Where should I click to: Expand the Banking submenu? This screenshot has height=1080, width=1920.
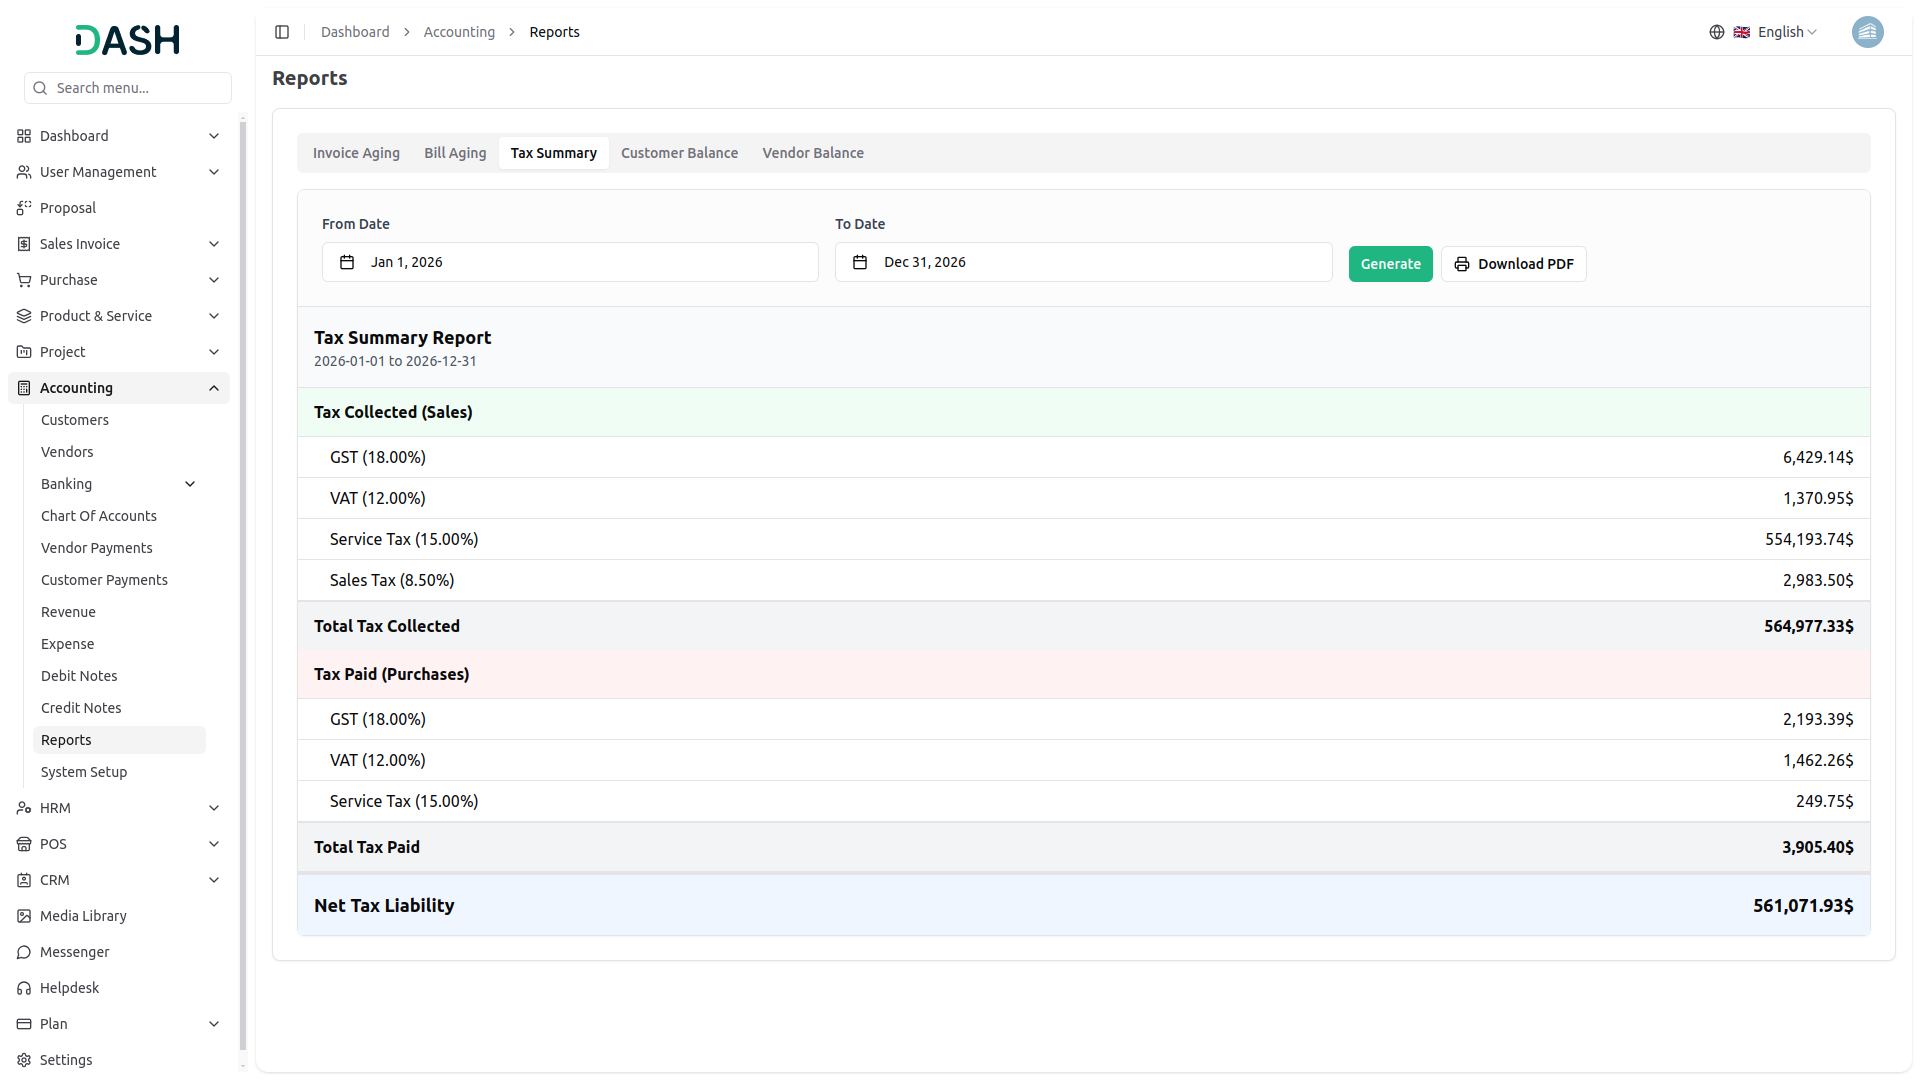pos(190,484)
